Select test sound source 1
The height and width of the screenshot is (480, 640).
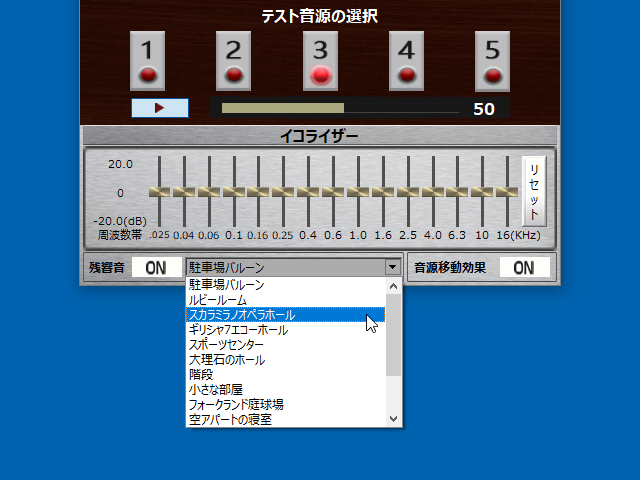[147, 60]
